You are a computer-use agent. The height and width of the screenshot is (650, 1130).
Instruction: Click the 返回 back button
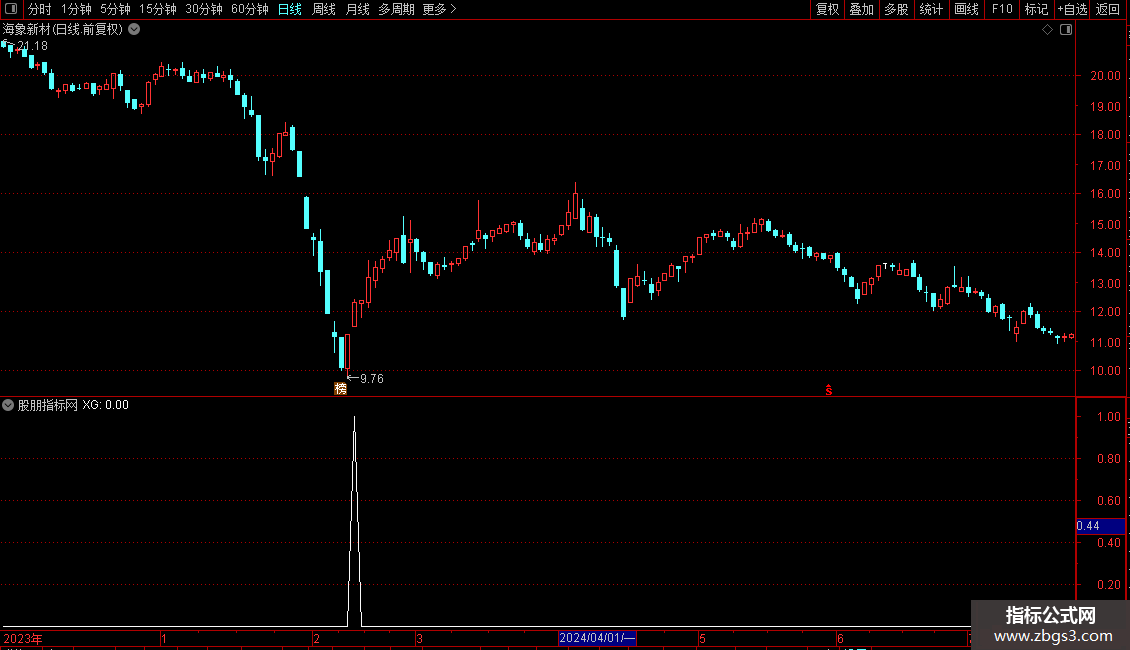pyautogui.click(x=1108, y=9)
